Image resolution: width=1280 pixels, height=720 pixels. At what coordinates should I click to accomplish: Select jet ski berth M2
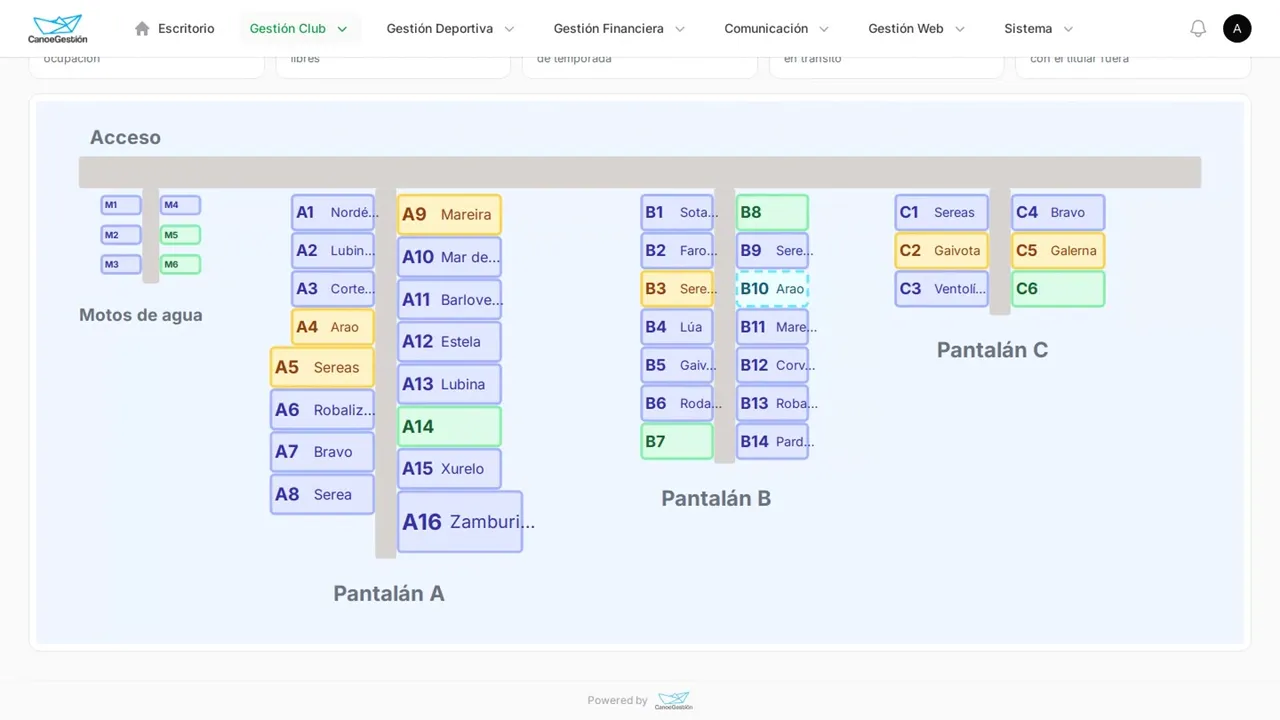point(121,235)
